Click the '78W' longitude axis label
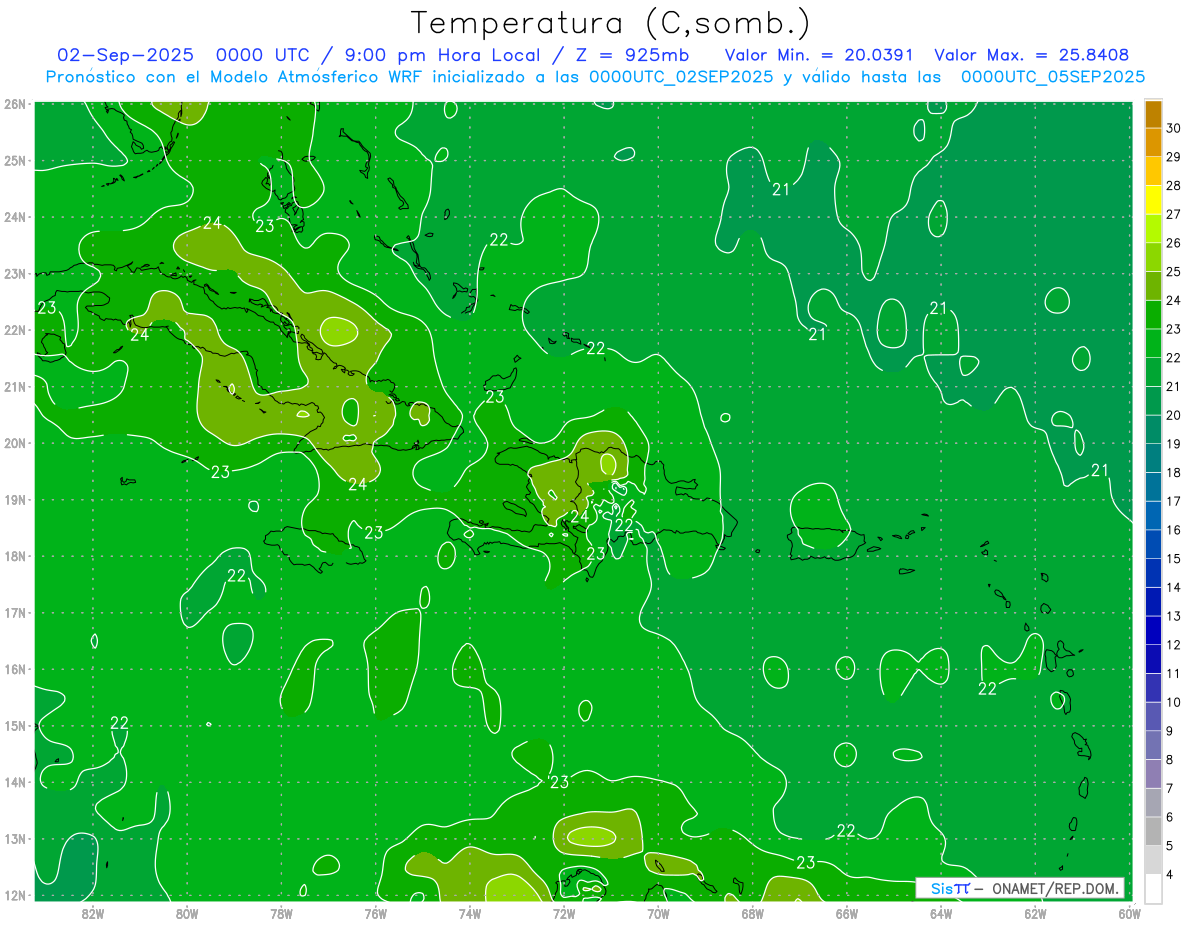The image size is (1200, 927). (x=281, y=913)
